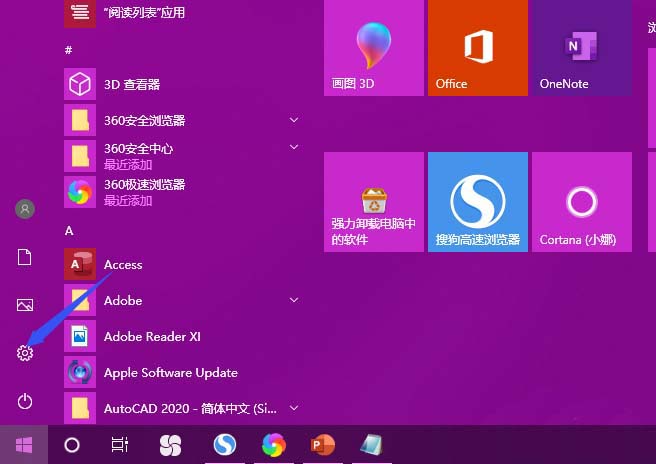The height and width of the screenshot is (464, 656).
Task: Select "阅读列表"应用 text entry
Action: click(x=144, y=13)
